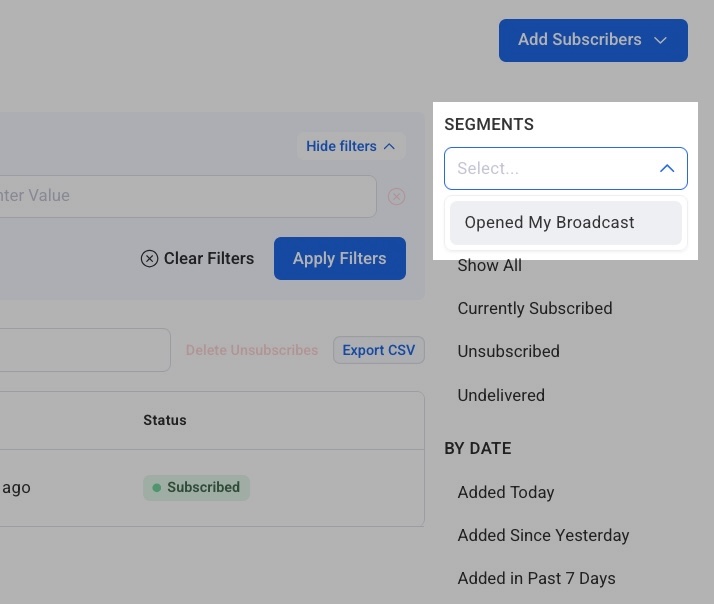714x604 pixels.
Task: Filter by Added Since Yesterday
Action: (x=543, y=535)
